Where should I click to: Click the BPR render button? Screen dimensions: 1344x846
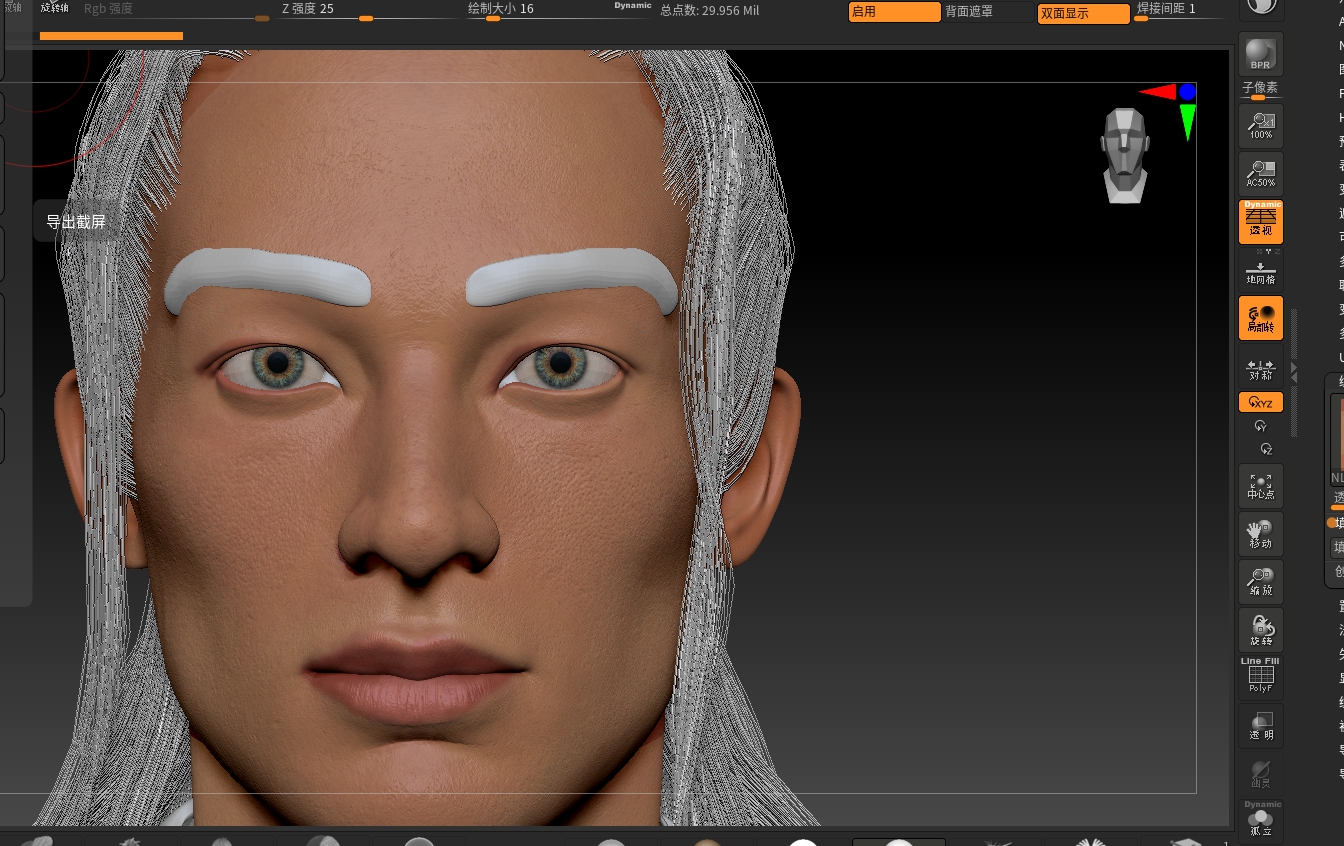[1260, 53]
